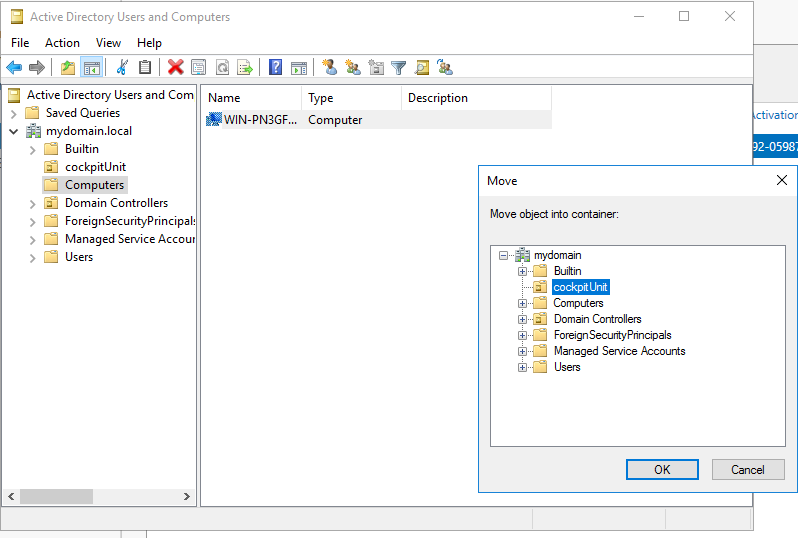Viewport: 798px width, 538px height.
Task: Delete the object using the red X icon
Action: coord(176,67)
